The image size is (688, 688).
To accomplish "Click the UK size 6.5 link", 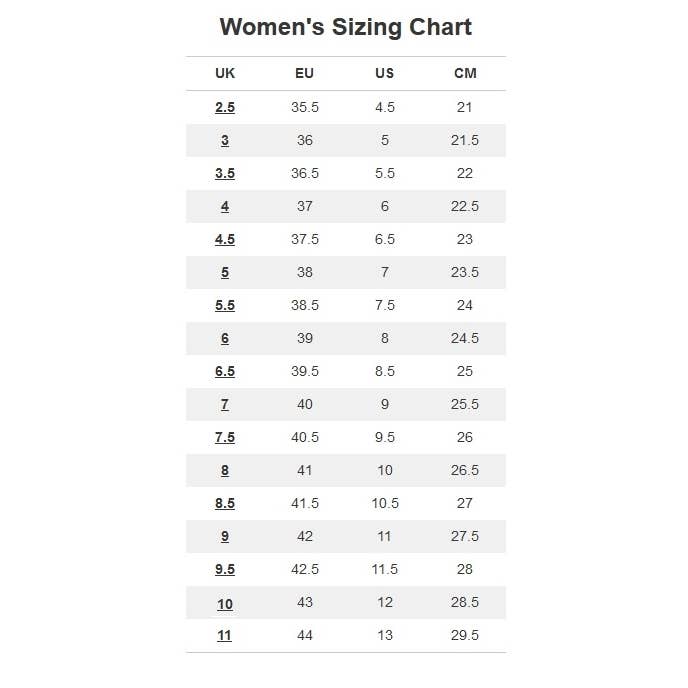I will click(225, 372).
